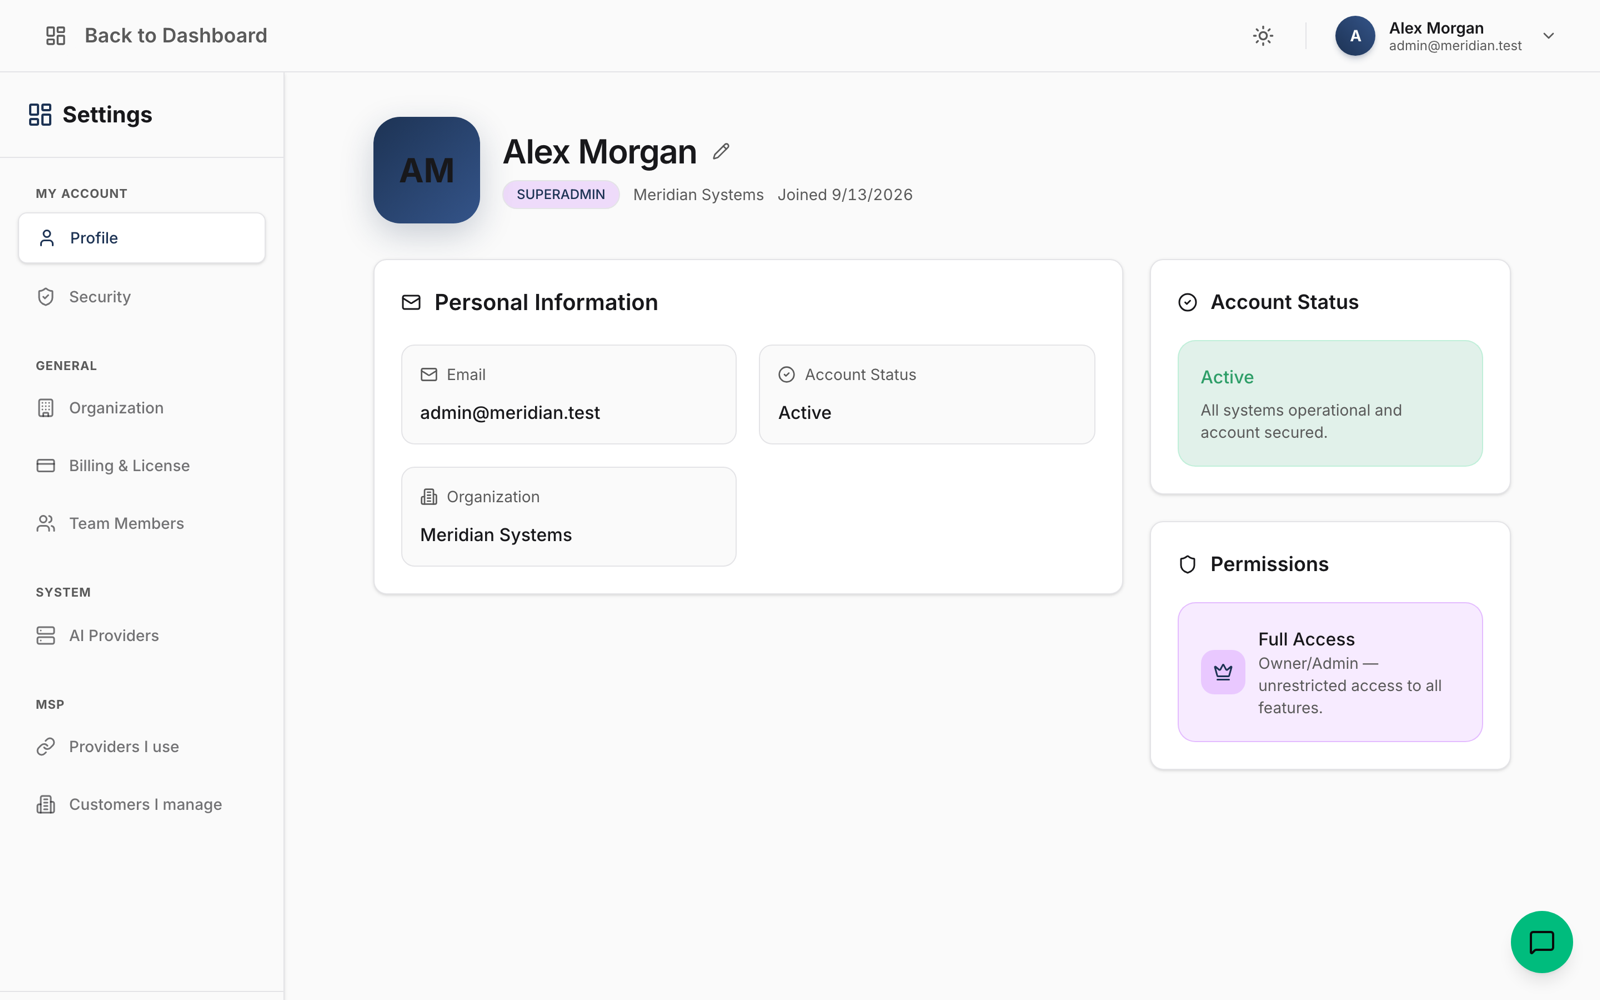Click the building icon in Organization info card
The height and width of the screenshot is (1000, 1600).
coord(429,497)
